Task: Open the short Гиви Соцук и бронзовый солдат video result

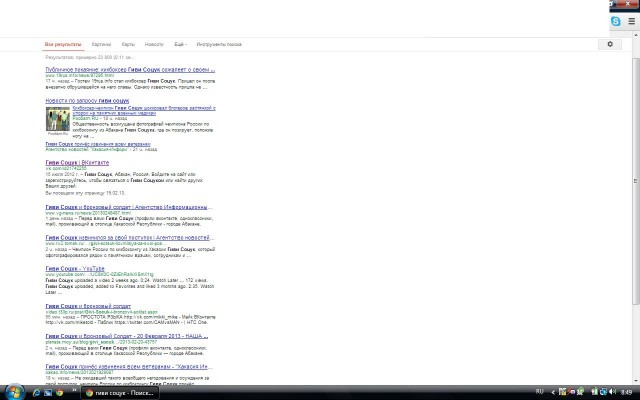Action: coord(88,306)
